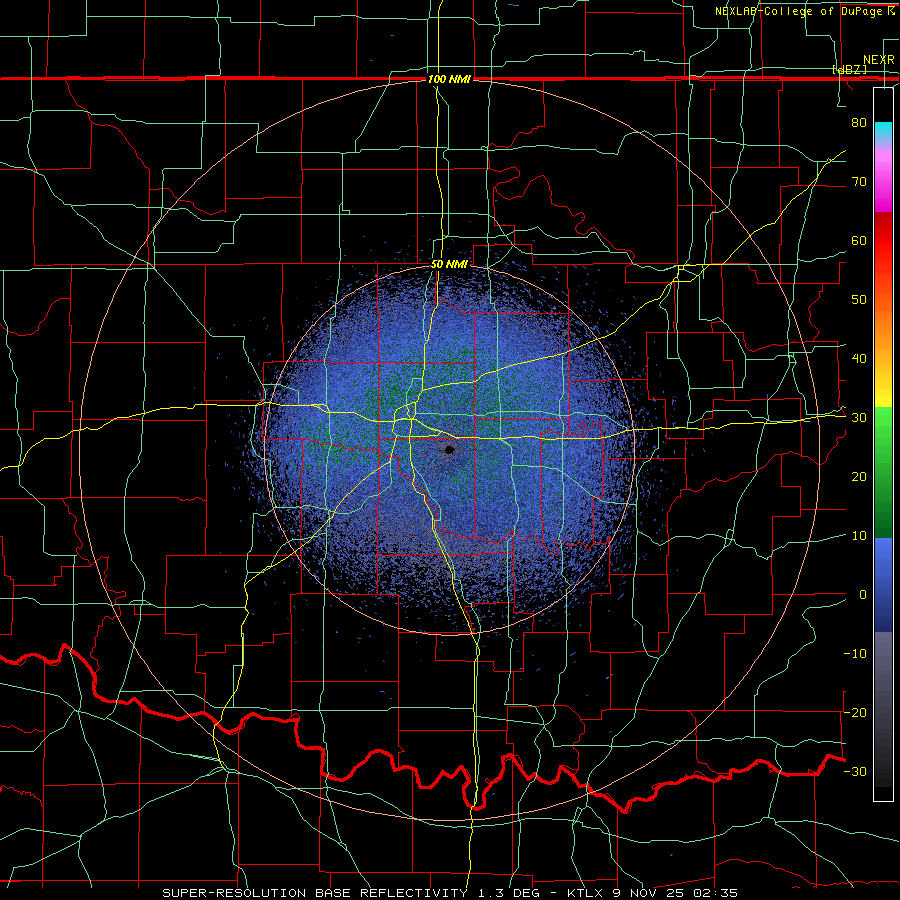This screenshot has width=900, height=900.
Task: Click the -10 value on the dBZ scale
Action: (855, 654)
